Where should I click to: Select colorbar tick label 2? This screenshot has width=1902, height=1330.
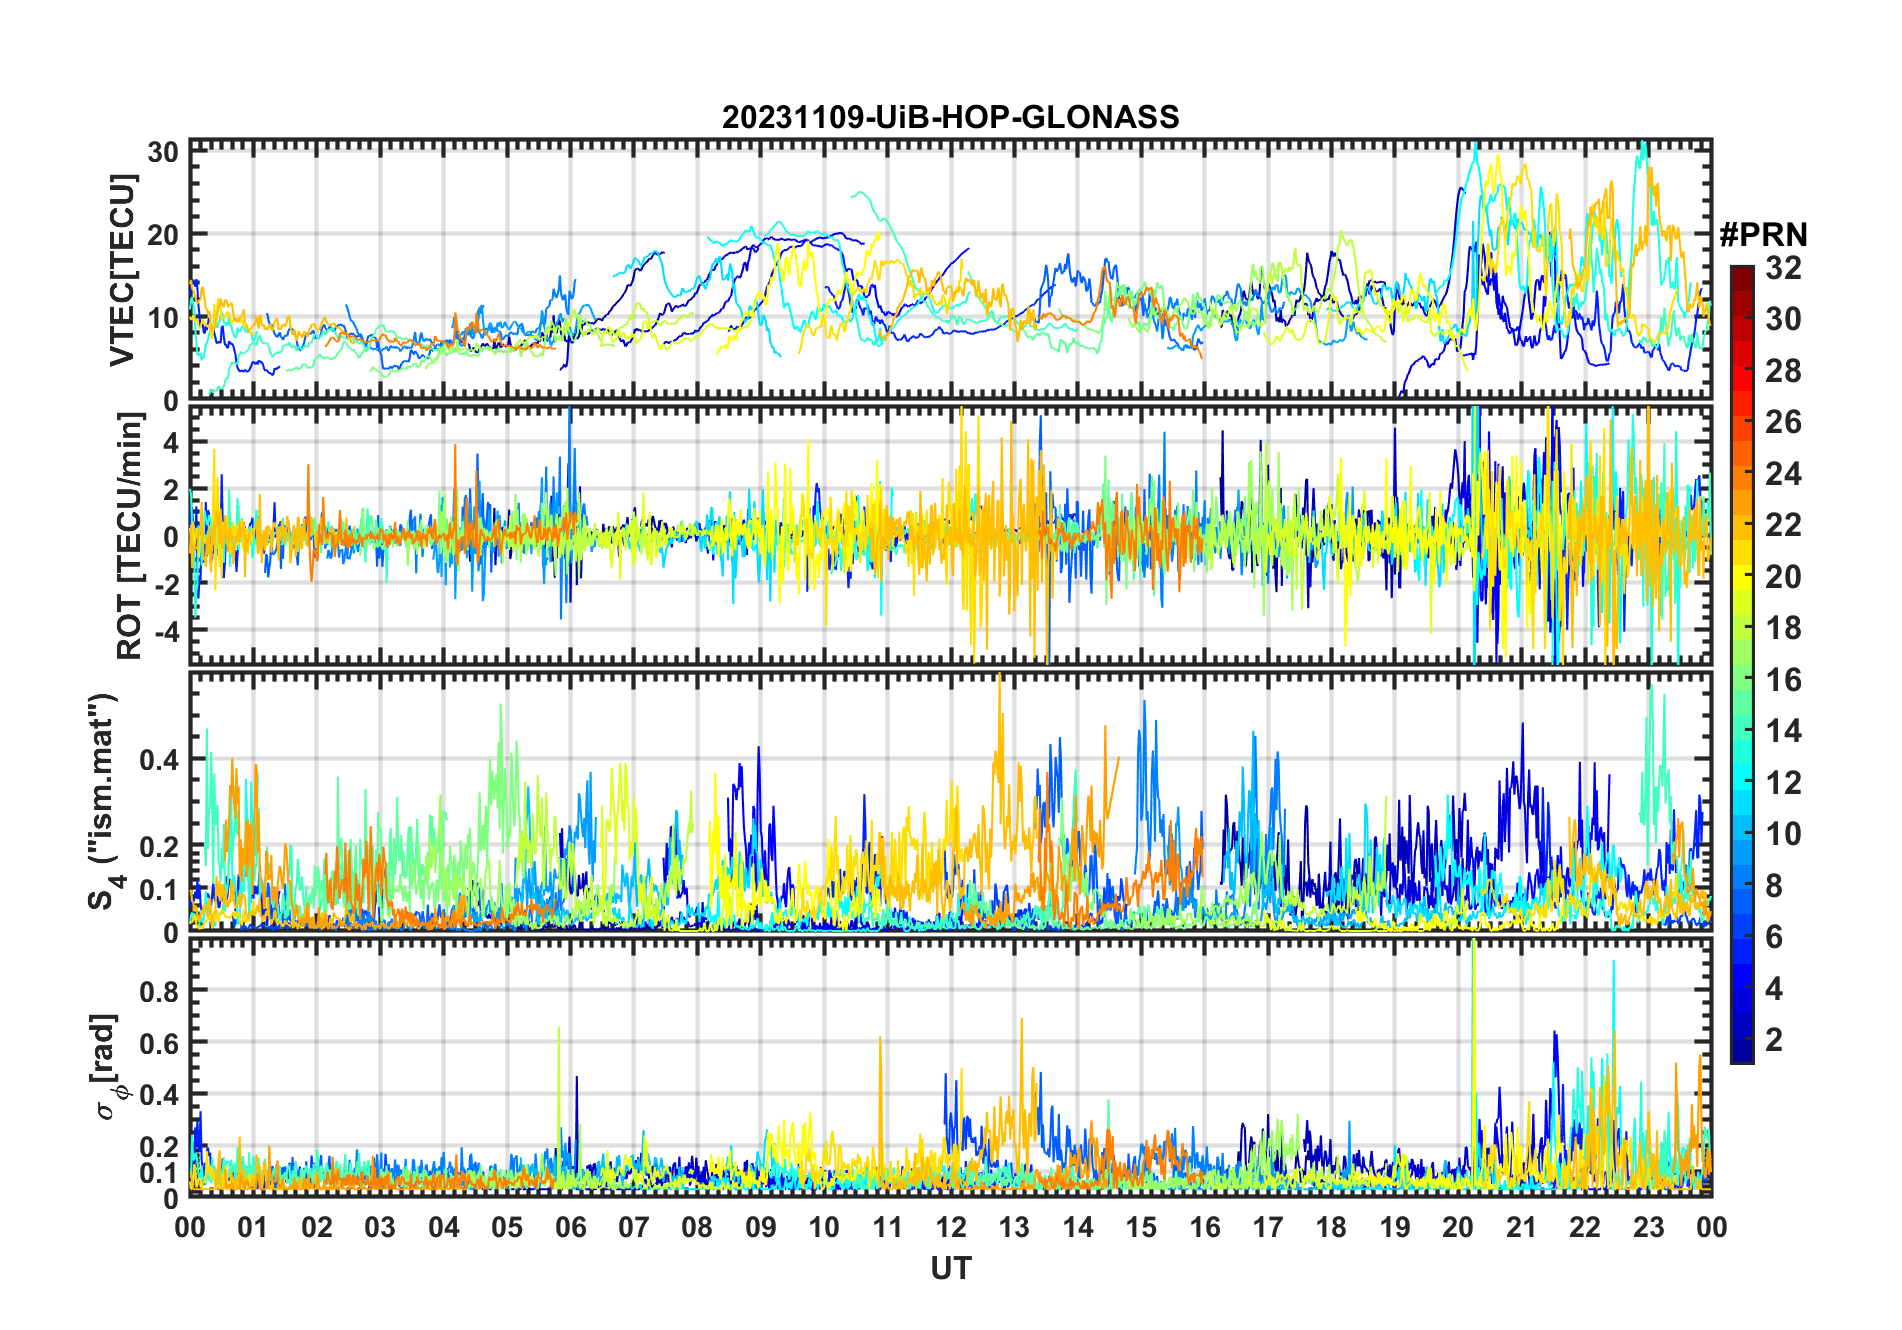click(x=1774, y=1040)
